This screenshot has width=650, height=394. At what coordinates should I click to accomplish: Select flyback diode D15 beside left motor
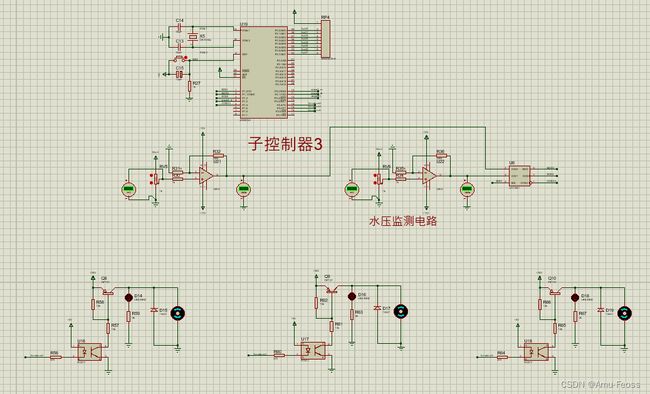tap(154, 310)
